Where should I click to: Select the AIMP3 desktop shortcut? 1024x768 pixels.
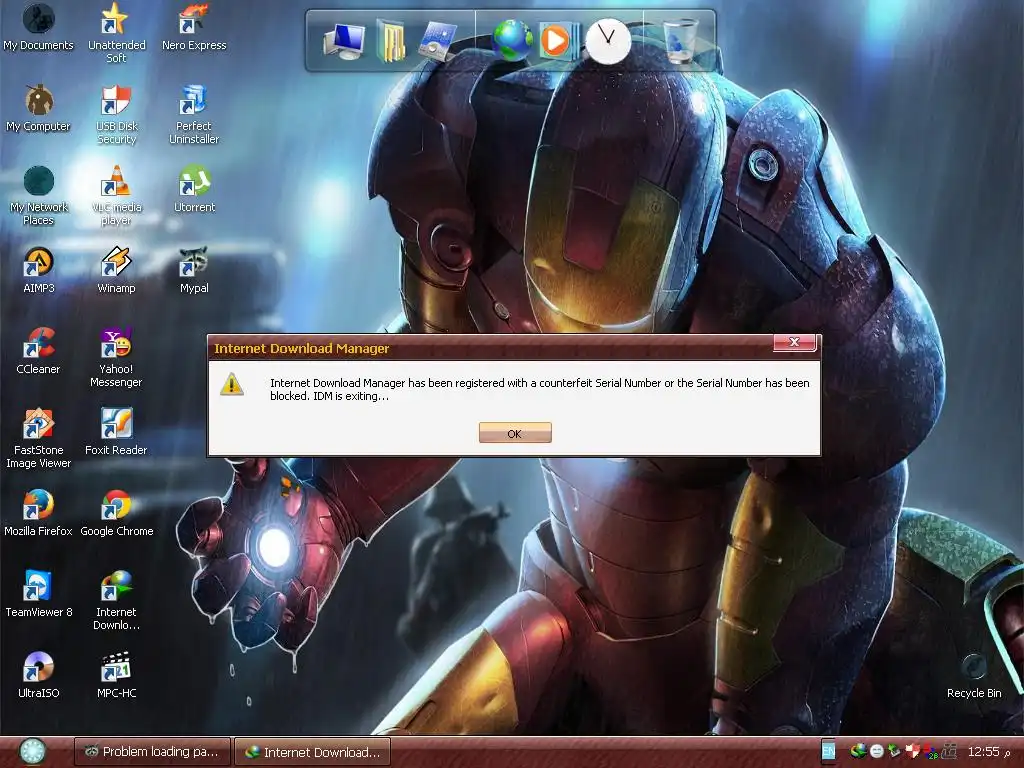[x=39, y=270]
